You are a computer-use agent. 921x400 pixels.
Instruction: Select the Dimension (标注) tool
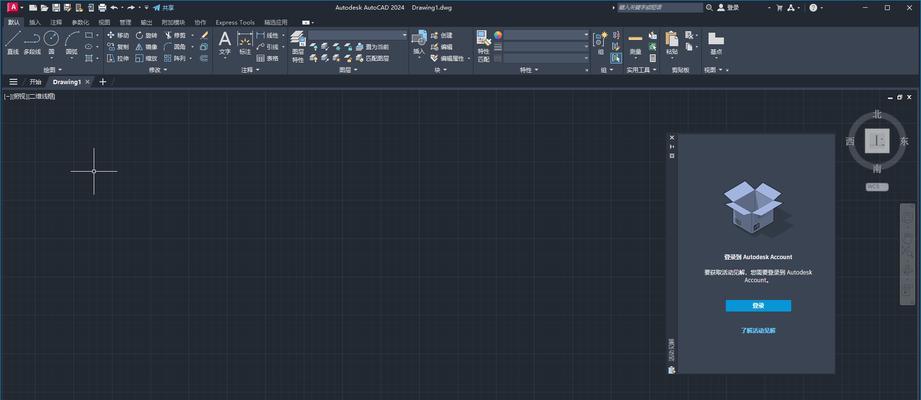pos(245,43)
